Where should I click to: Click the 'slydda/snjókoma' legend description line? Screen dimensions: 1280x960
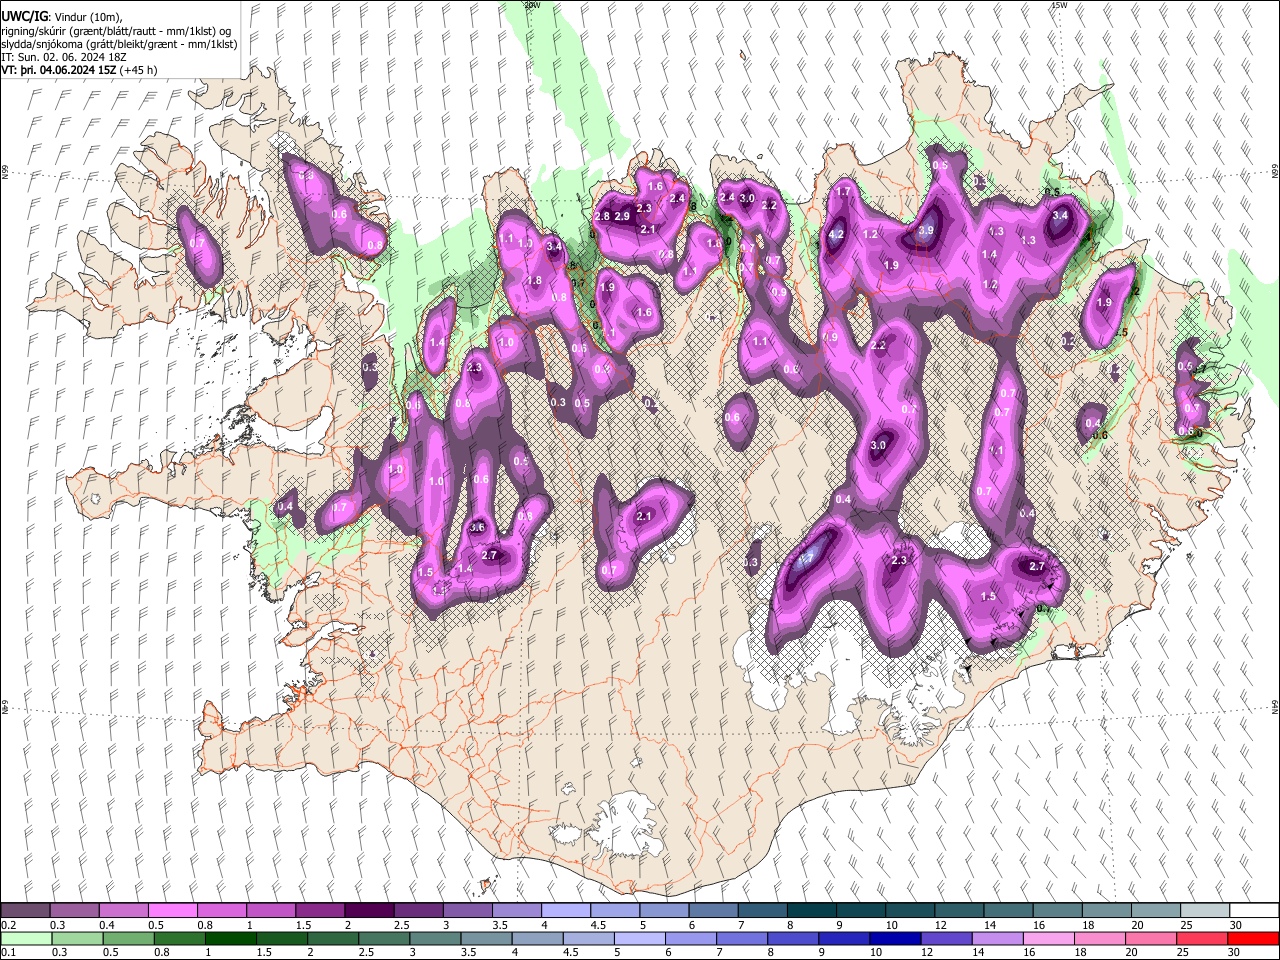119,45
